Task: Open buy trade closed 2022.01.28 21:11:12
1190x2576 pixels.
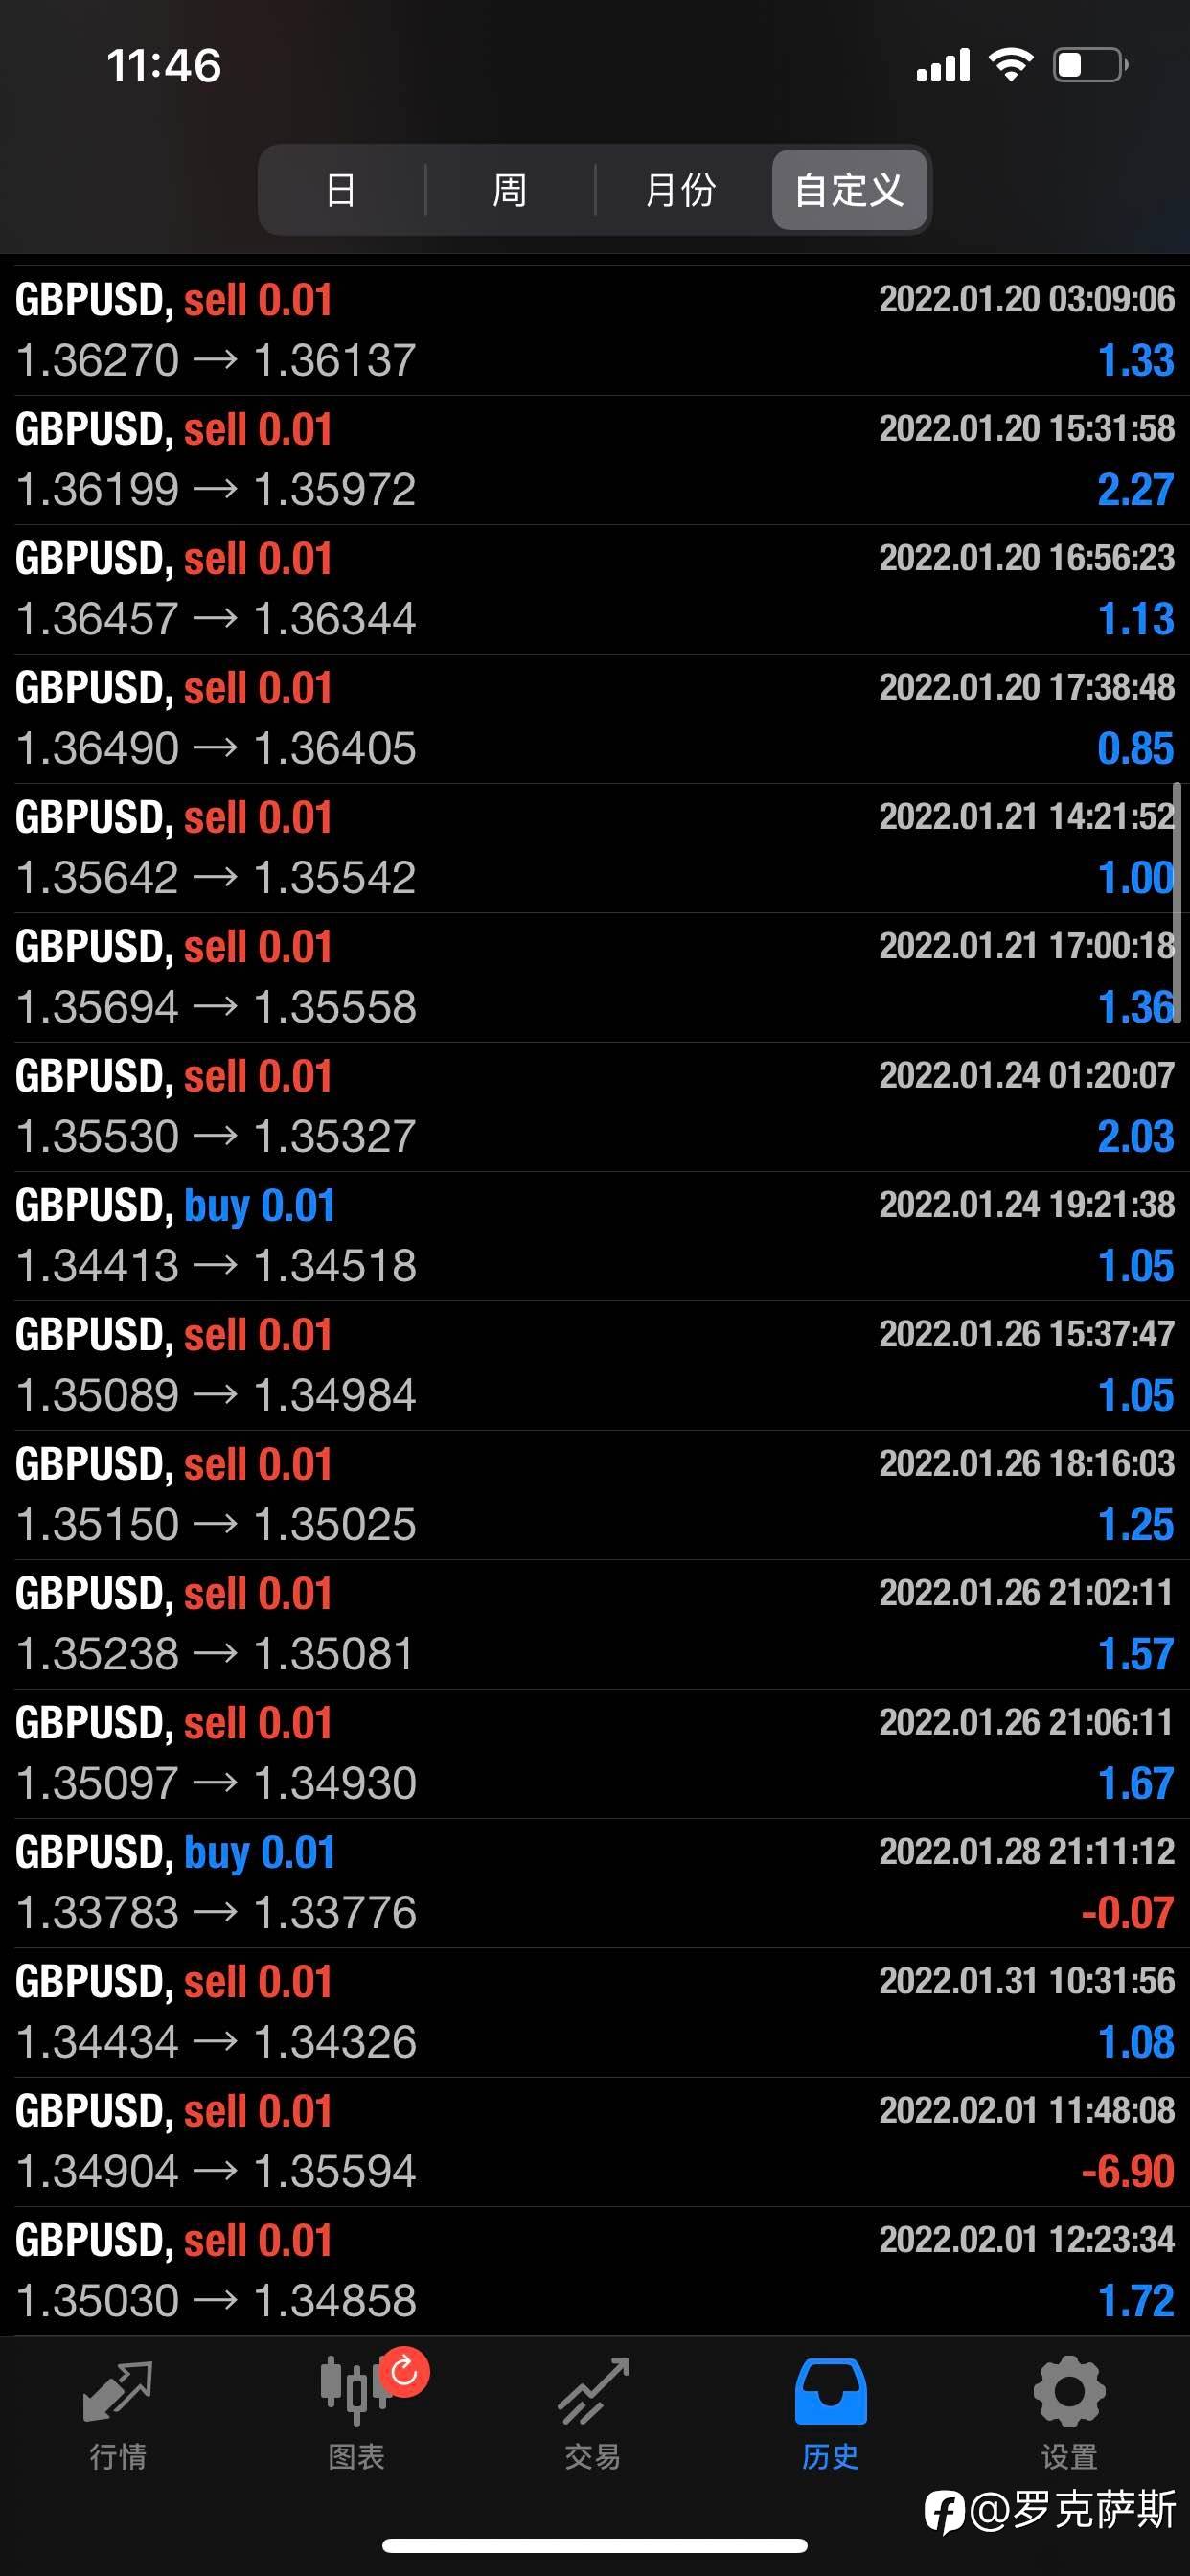Action: (595, 1883)
